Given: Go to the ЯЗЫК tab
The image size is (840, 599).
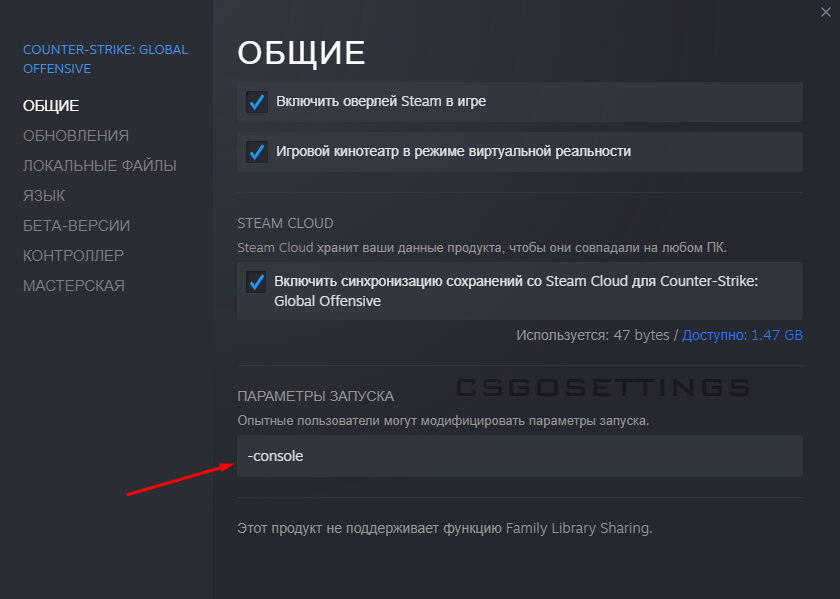Looking at the screenshot, I should 44,195.
